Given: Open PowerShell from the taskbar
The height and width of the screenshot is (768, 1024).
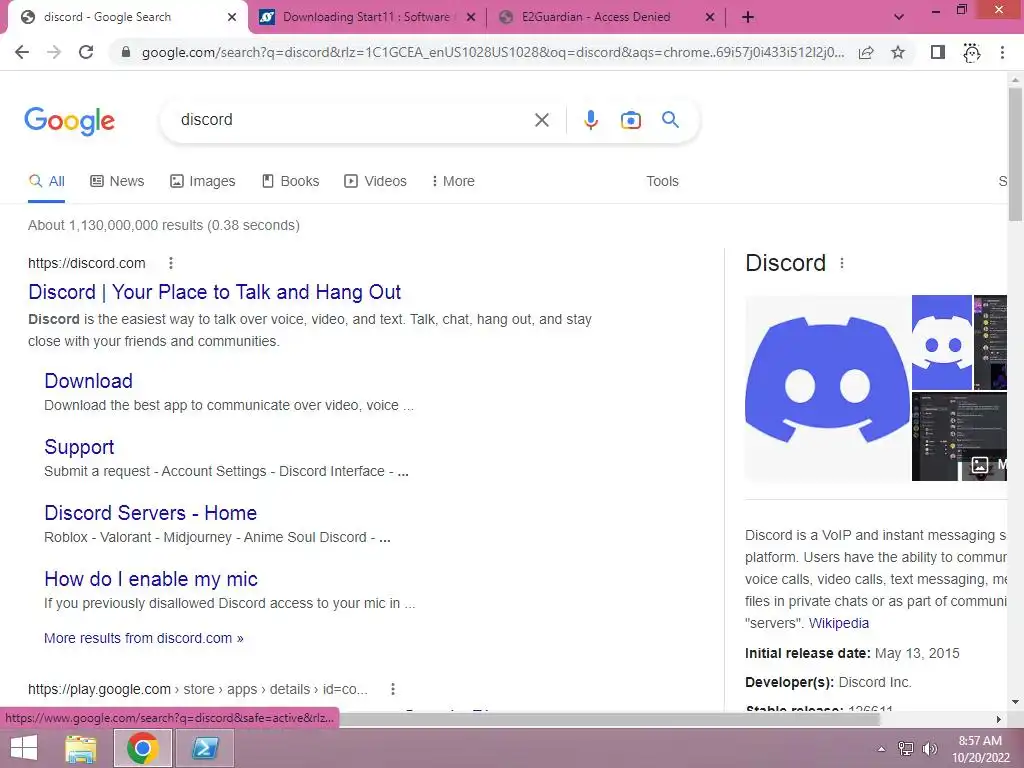Looking at the screenshot, I should pos(206,748).
